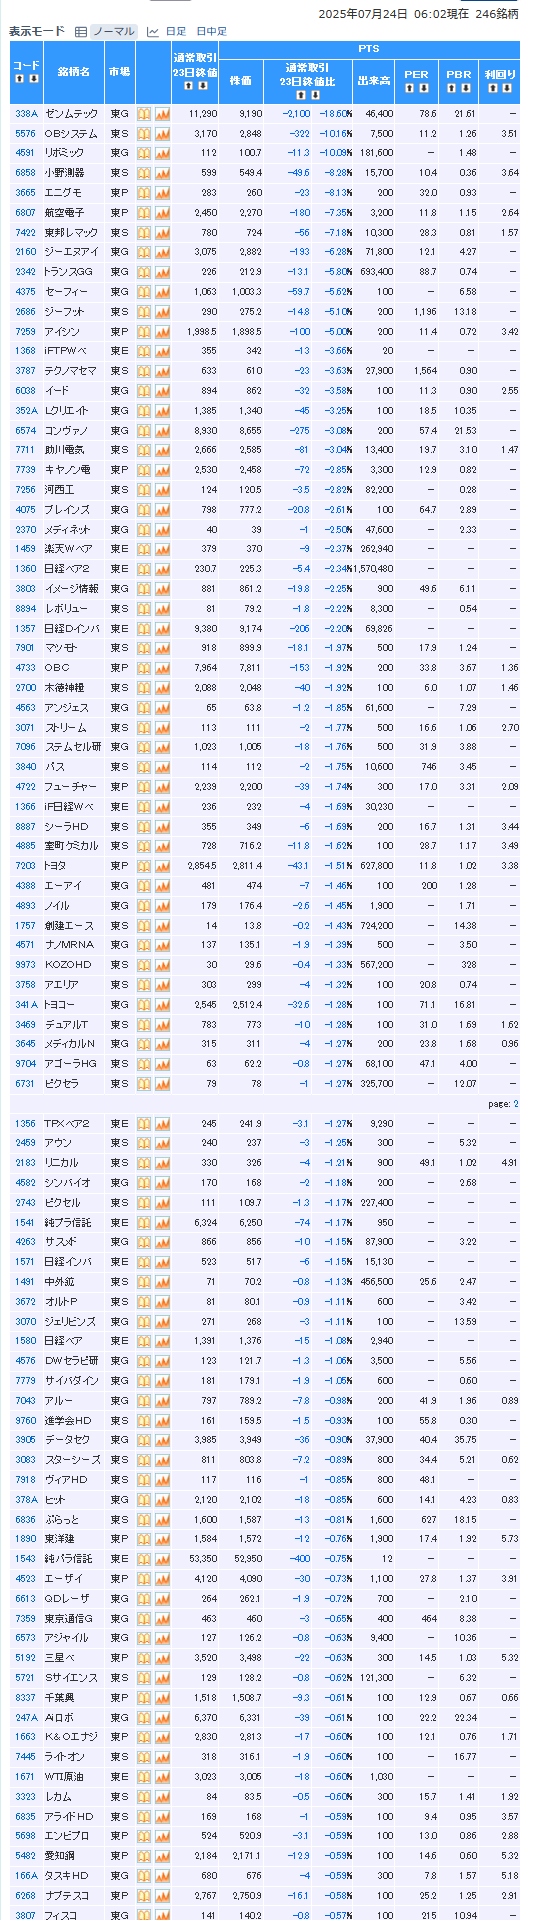Open book icon for ナブテスコ row
The width and height of the screenshot is (535, 1920).
tap(144, 1895)
